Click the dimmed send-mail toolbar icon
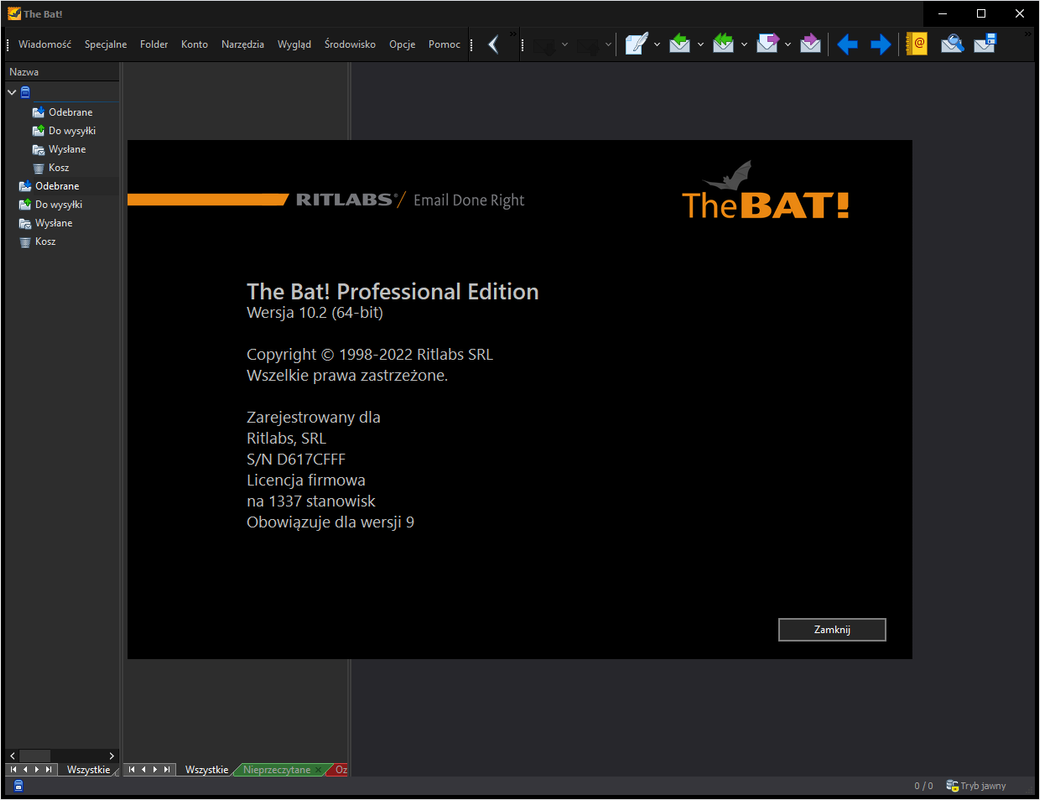 point(588,46)
